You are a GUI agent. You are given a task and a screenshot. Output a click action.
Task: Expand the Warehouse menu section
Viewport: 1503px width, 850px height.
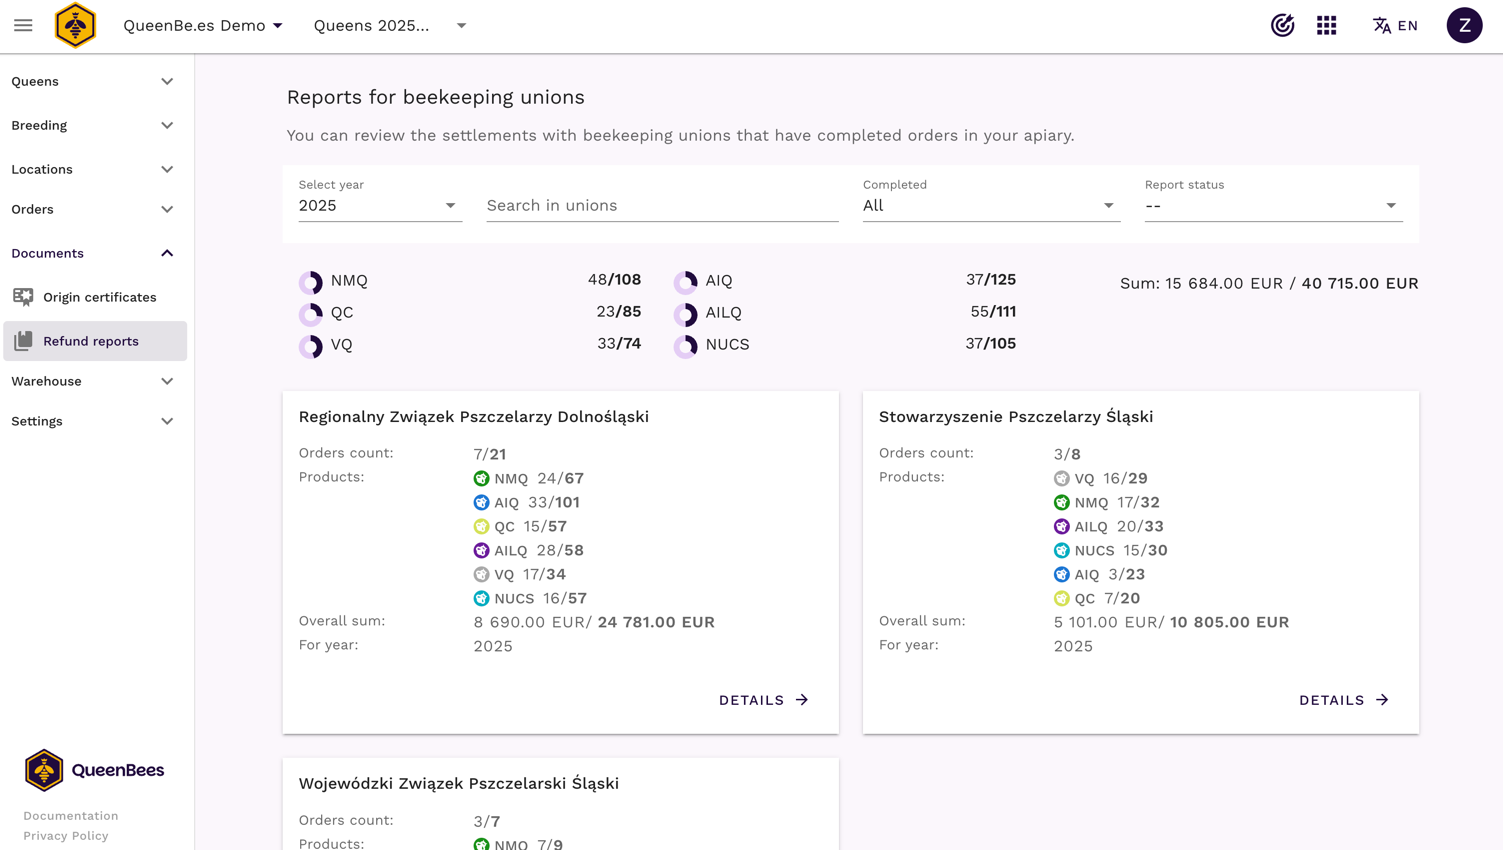tap(92, 382)
